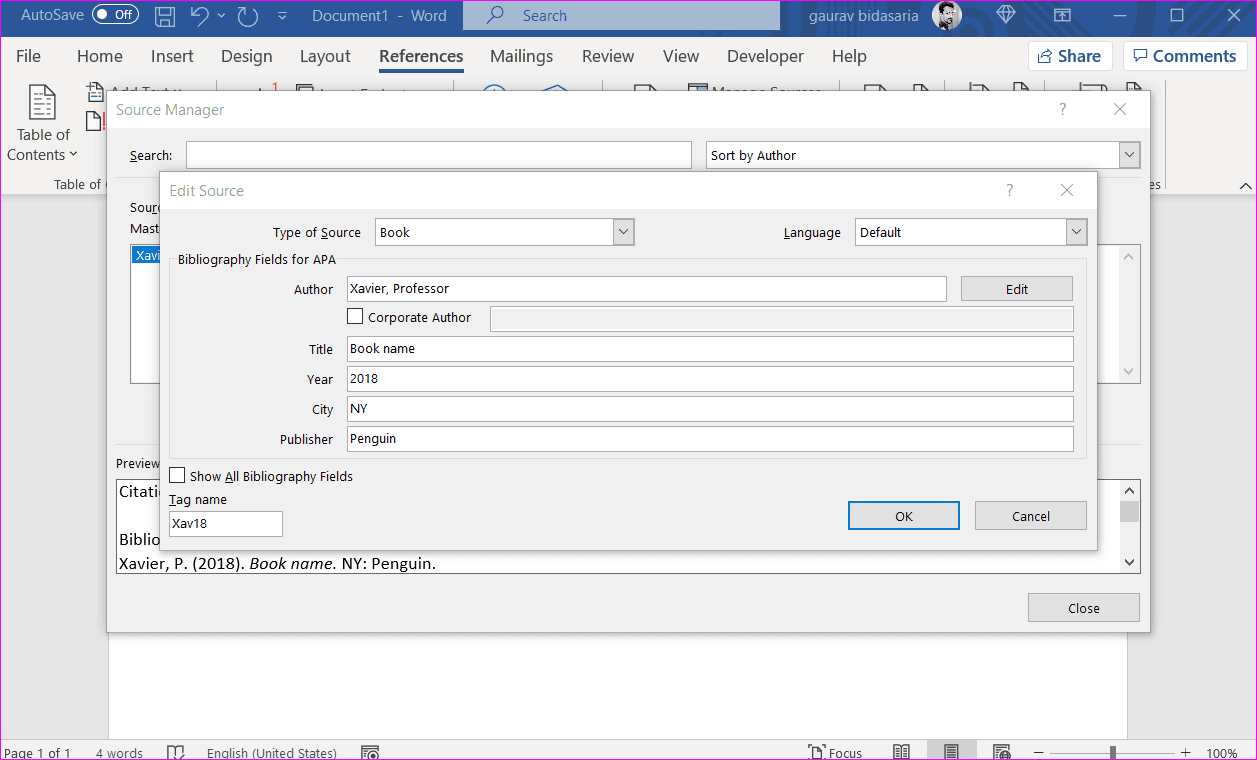Check the Corporate Author checkbox

(355, 317)
